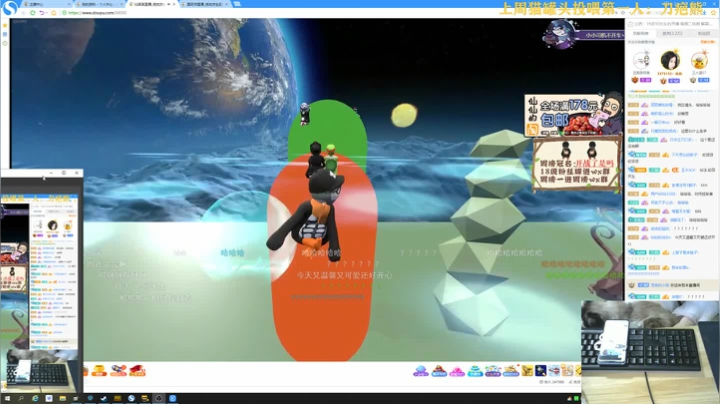Click the dark blue square gift icon

click(x=541, y=370)
